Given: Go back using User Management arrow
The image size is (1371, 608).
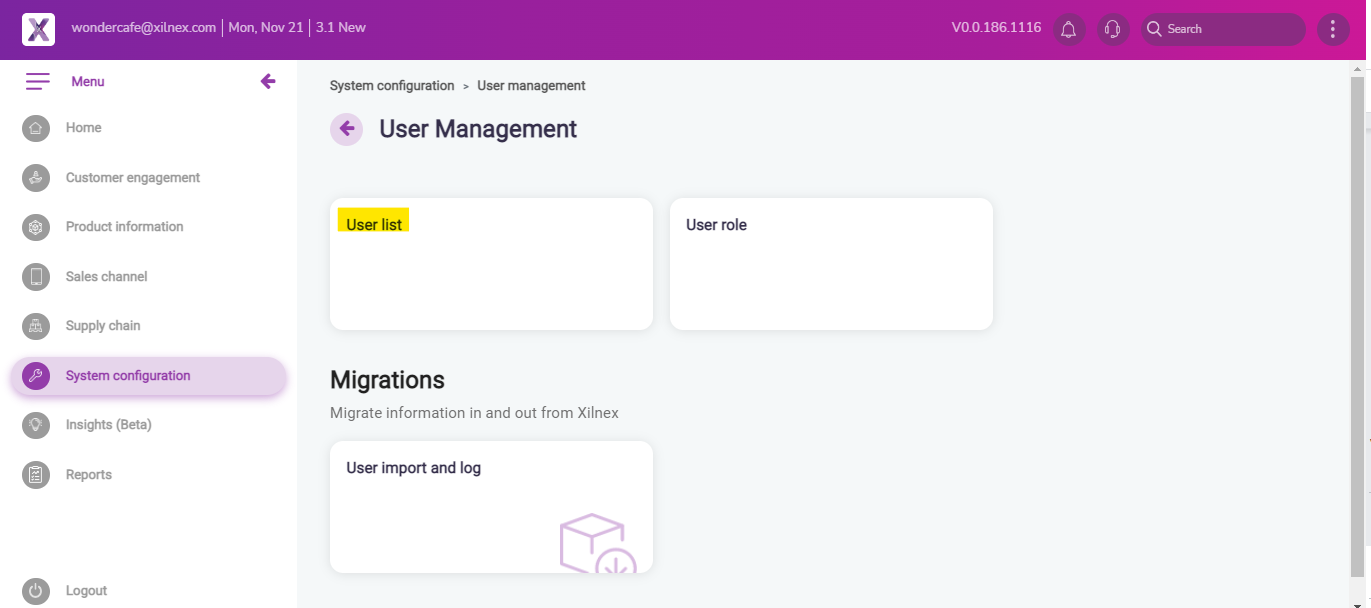Looking at the screenshot, I should click(347, 129).
